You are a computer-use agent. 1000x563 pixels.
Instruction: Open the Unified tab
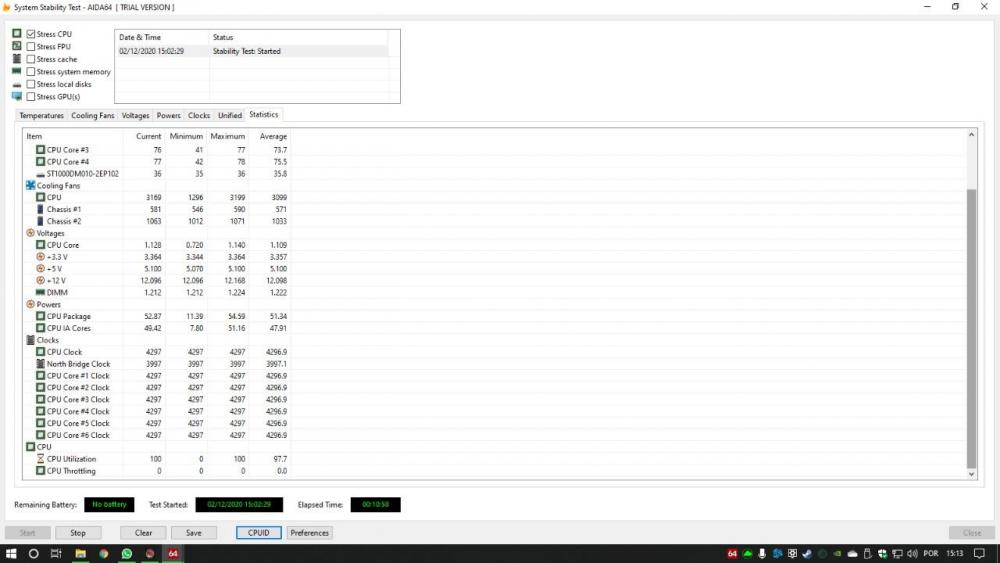point(230,115)
